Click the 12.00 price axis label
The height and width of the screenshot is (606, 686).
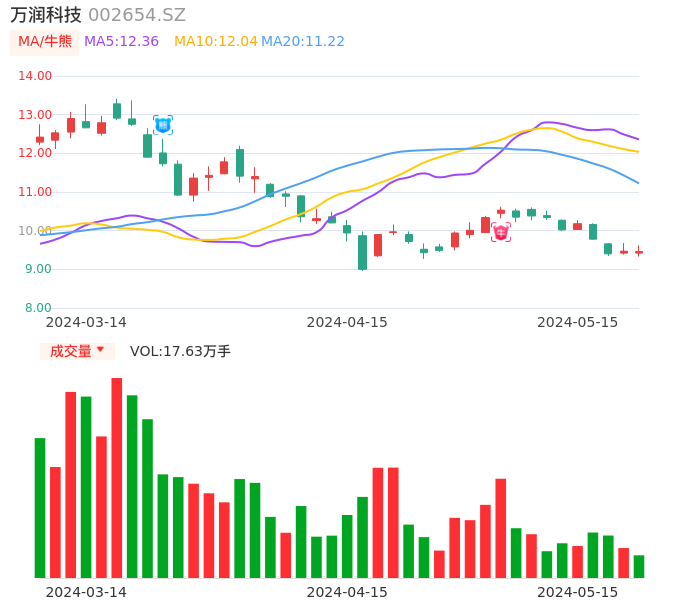tap(35, 153)
